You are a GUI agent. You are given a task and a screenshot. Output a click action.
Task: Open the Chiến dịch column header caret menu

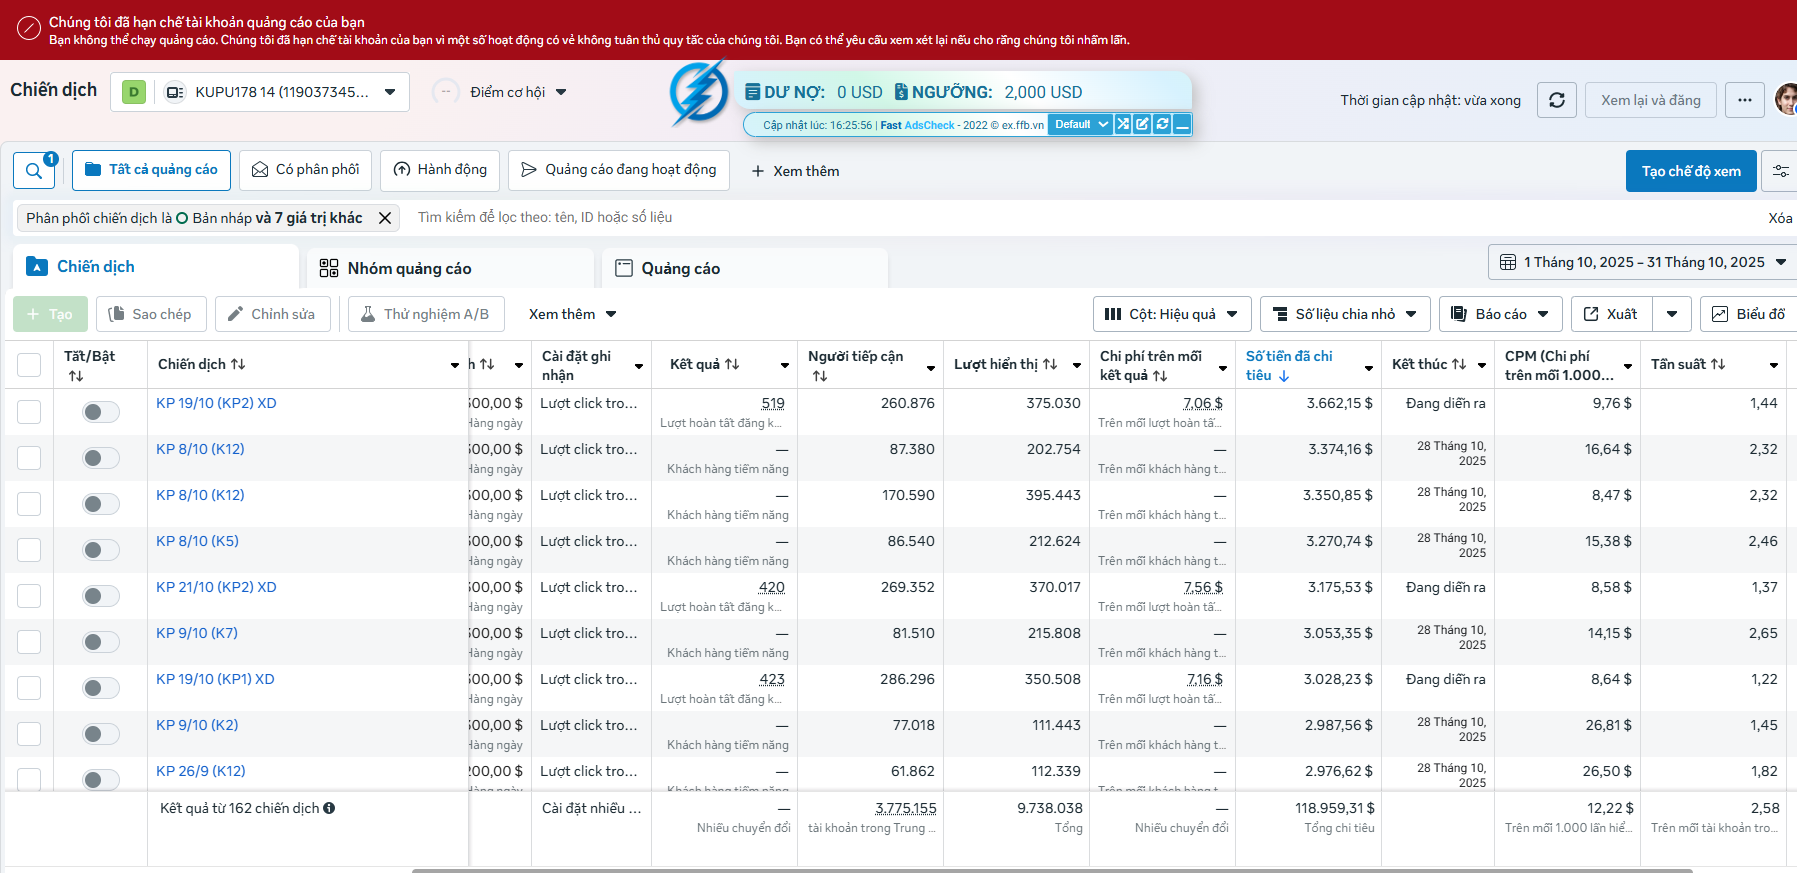click(x=455, y=365)
